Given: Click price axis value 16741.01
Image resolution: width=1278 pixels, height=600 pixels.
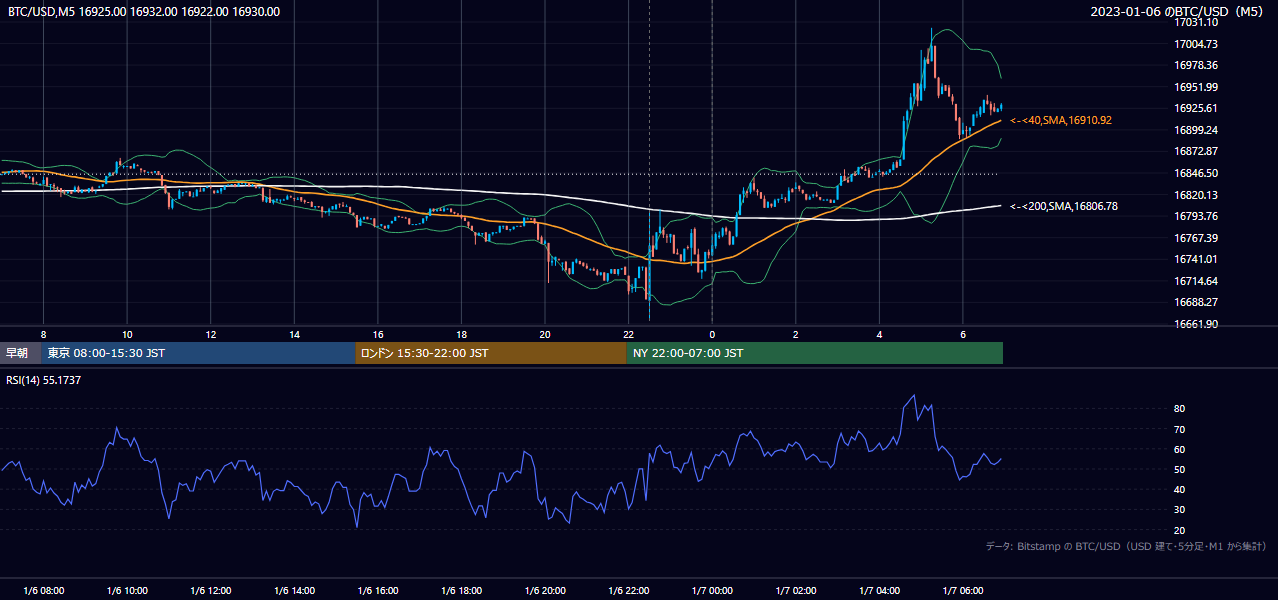Looking at the screenshot, I should coord(1196,259).
